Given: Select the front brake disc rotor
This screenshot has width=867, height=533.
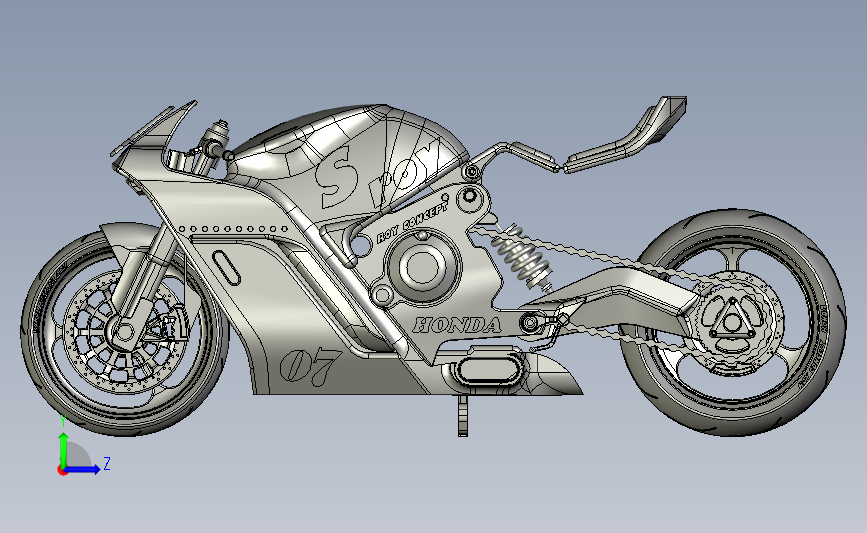Looking at the screenshot, I should [x=124, y=332].
